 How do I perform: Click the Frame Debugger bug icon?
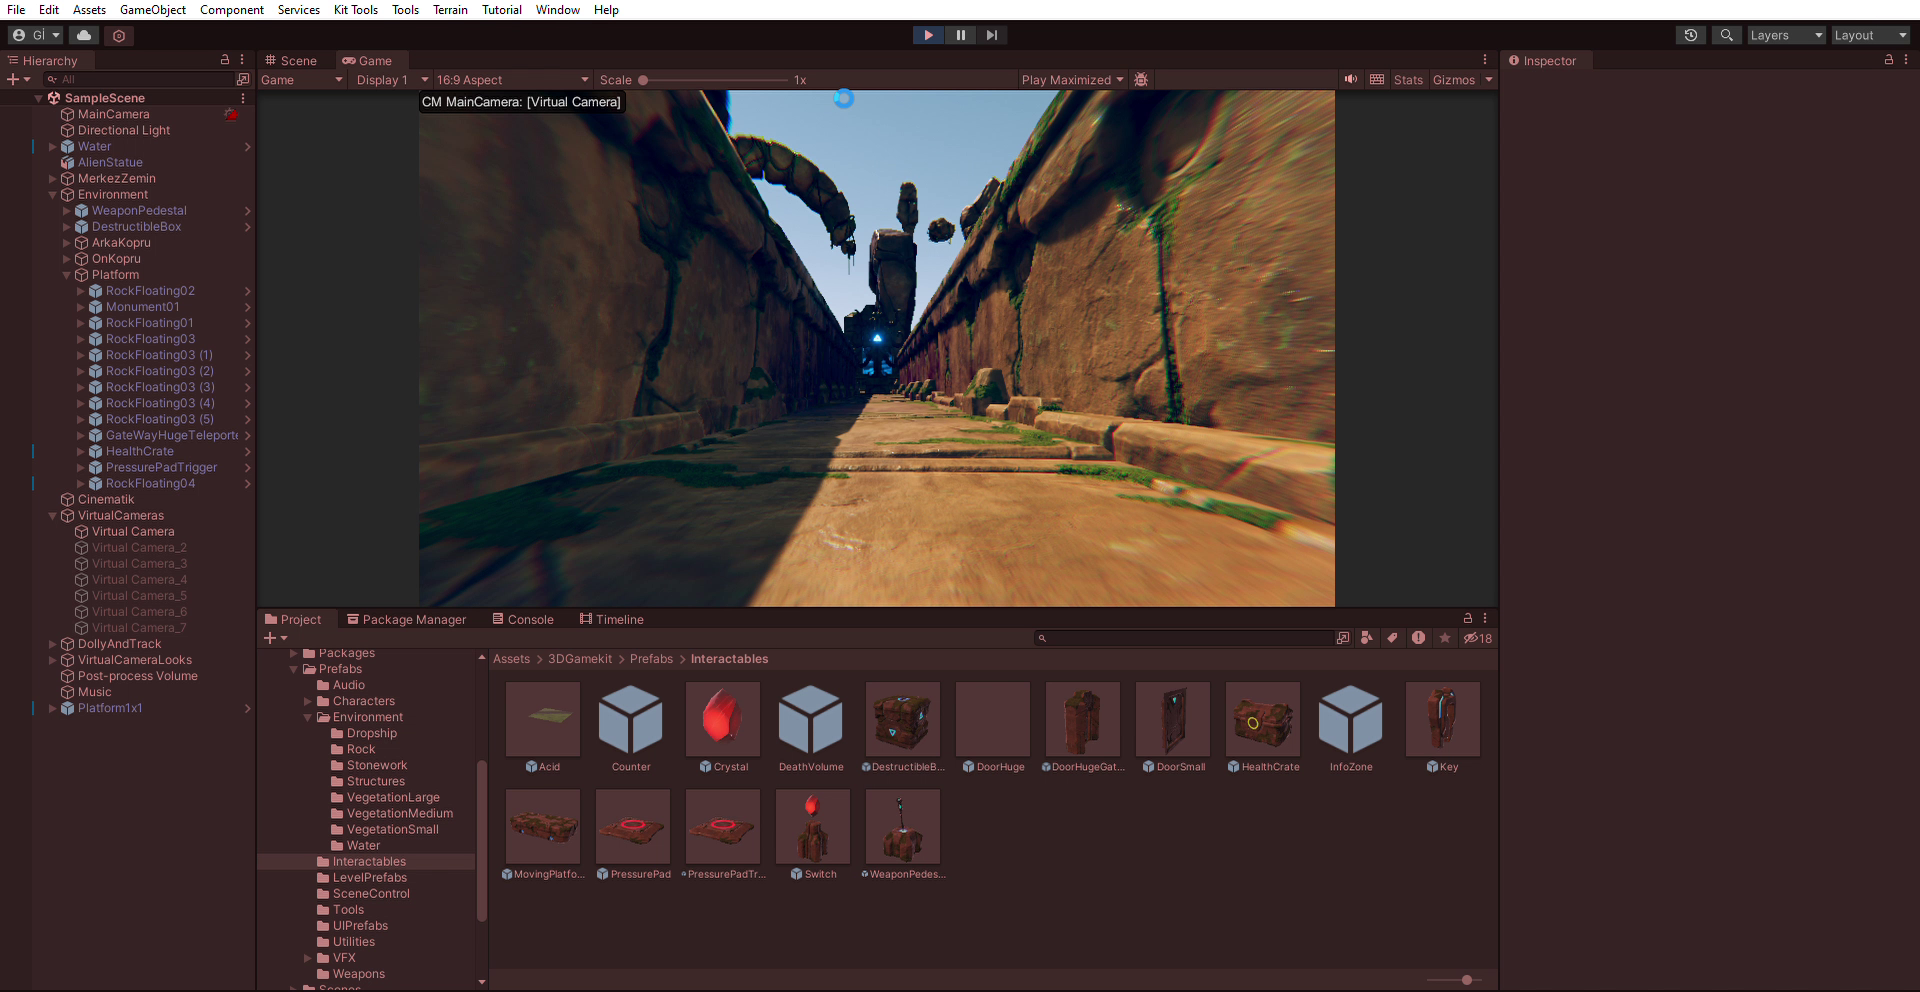click(1141, 80)
